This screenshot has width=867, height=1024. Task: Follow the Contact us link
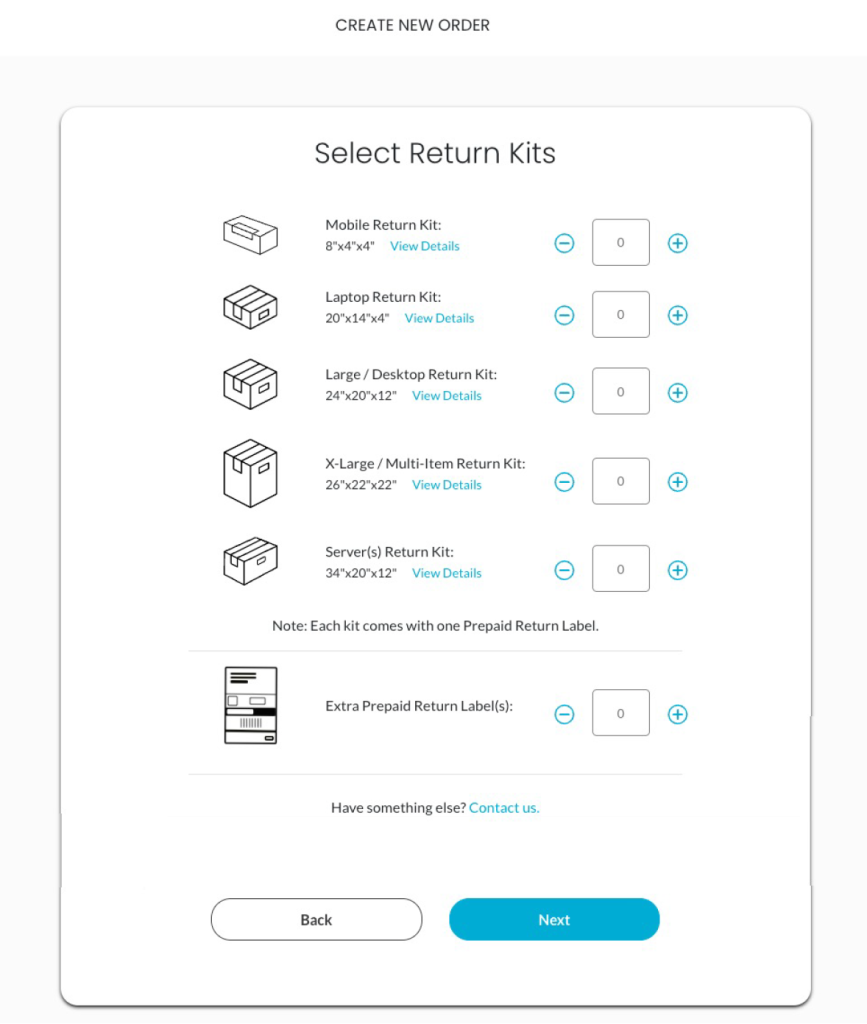coord(504,808)
